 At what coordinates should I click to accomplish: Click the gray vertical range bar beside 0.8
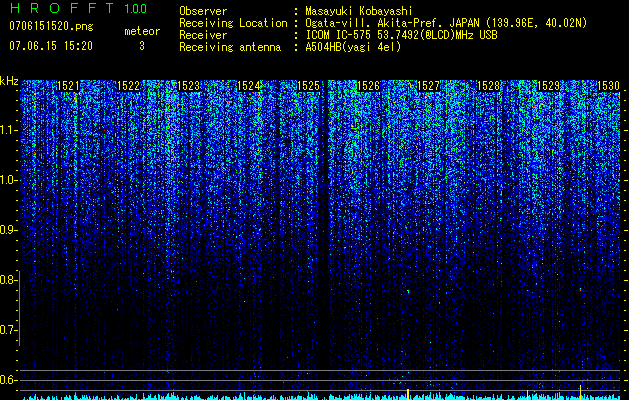(19, 308)
